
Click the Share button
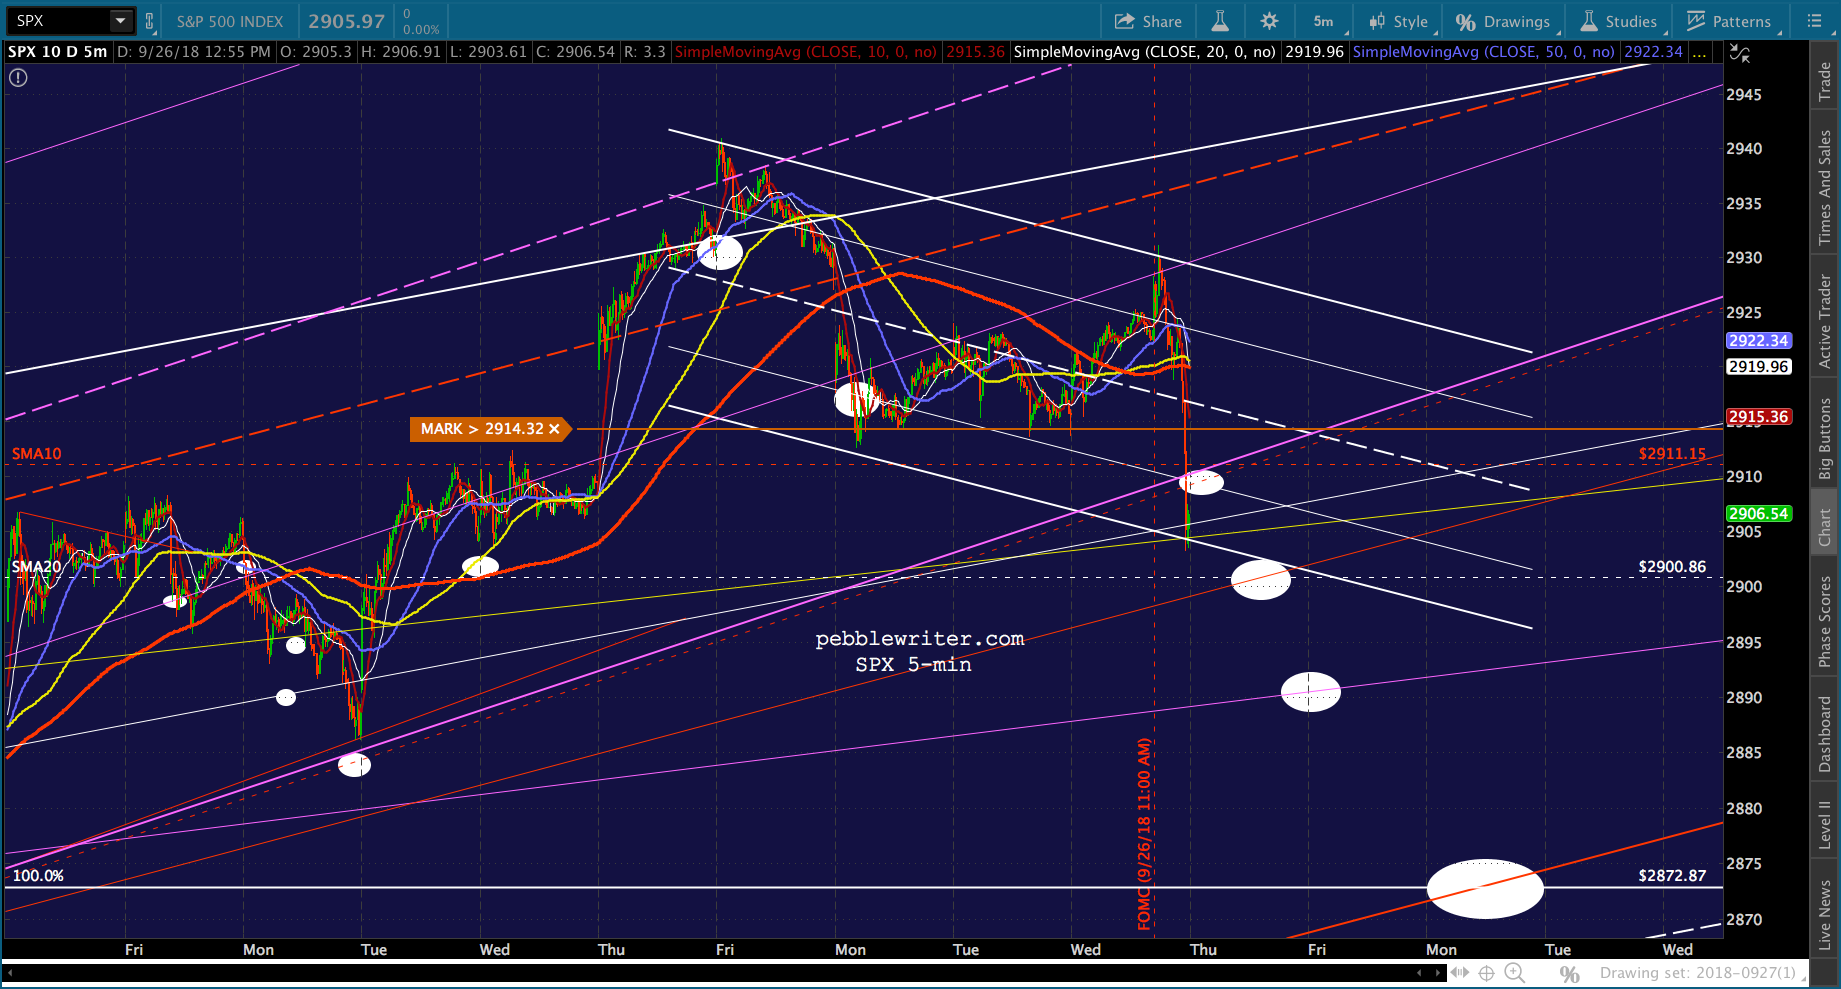[x=1148, y=21]
